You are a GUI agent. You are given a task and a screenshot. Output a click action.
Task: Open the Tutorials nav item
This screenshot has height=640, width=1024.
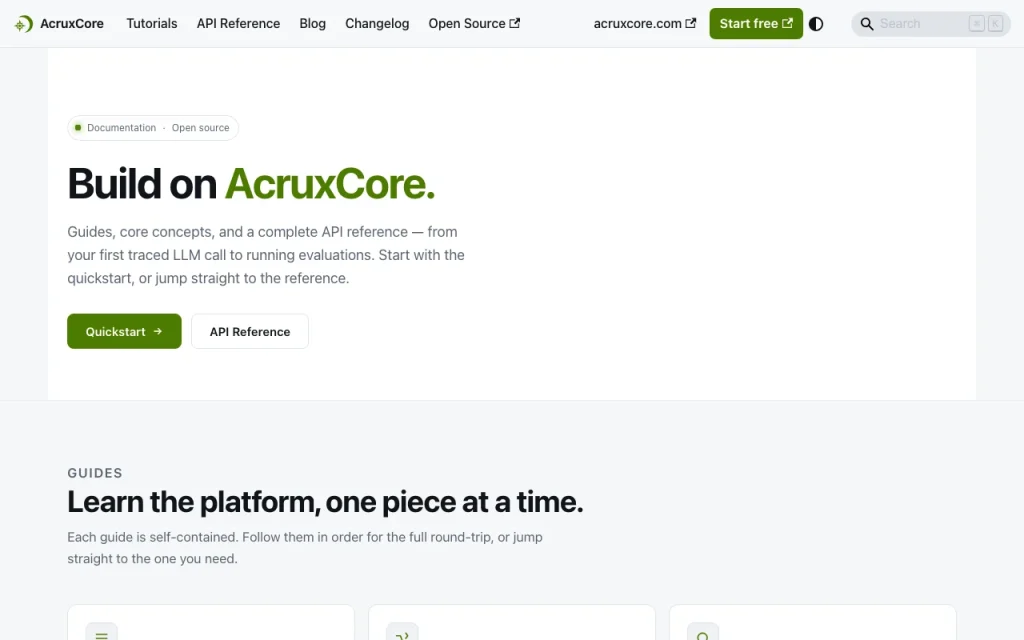click(152, 24)
